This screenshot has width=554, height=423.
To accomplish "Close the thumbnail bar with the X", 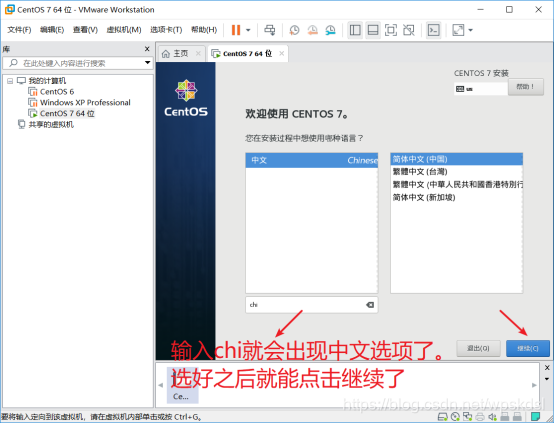I will pyautogui.click(x=547, y=368).
